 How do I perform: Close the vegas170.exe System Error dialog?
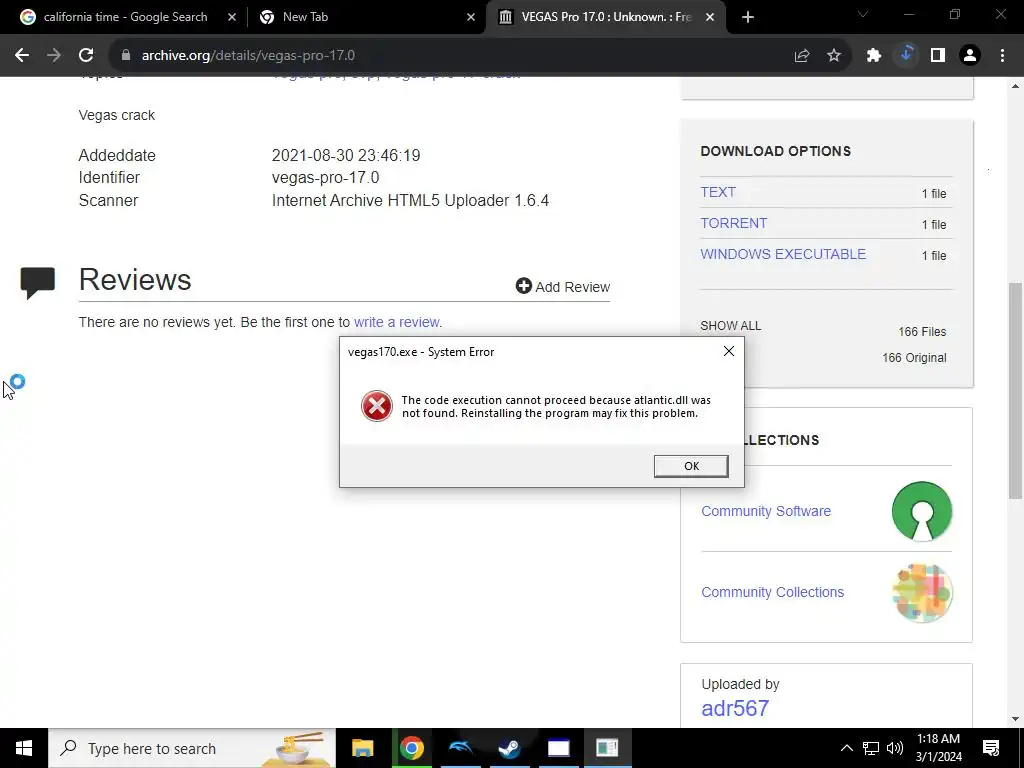tap(729, 351)
